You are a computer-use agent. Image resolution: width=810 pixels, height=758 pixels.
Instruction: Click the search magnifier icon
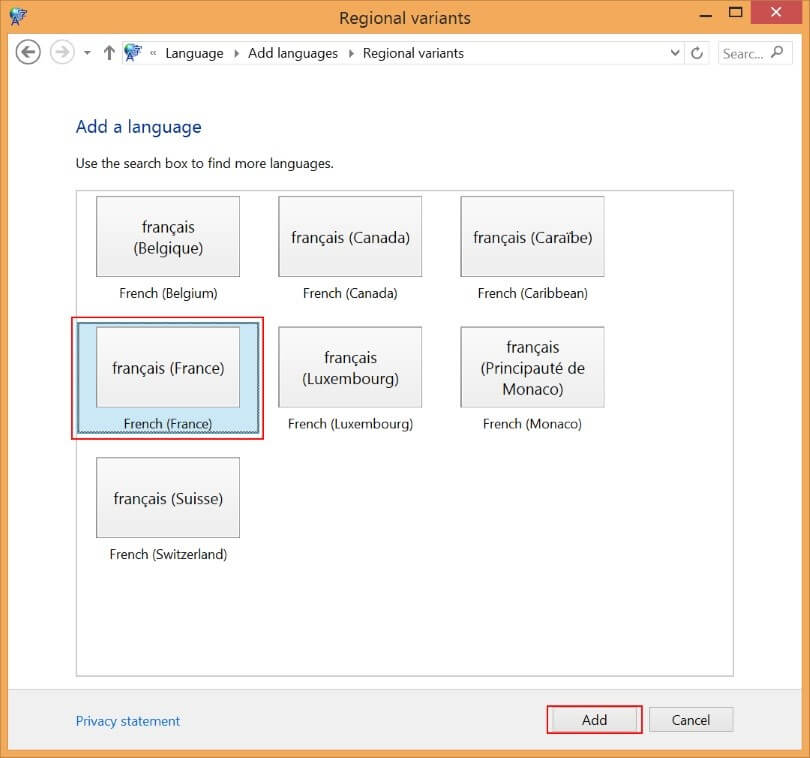click(x=777, y=52)
